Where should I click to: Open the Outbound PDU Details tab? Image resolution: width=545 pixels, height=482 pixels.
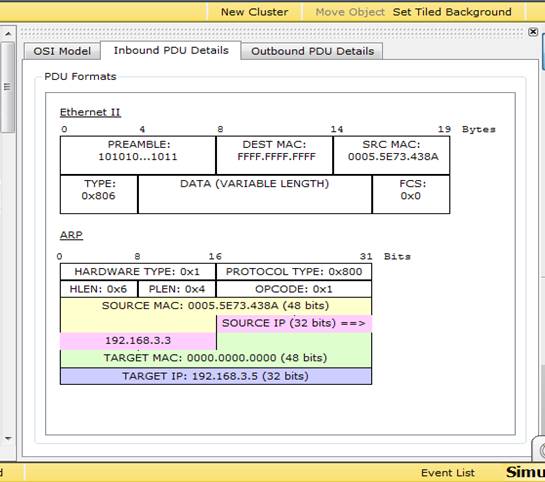tap(312, 51)
